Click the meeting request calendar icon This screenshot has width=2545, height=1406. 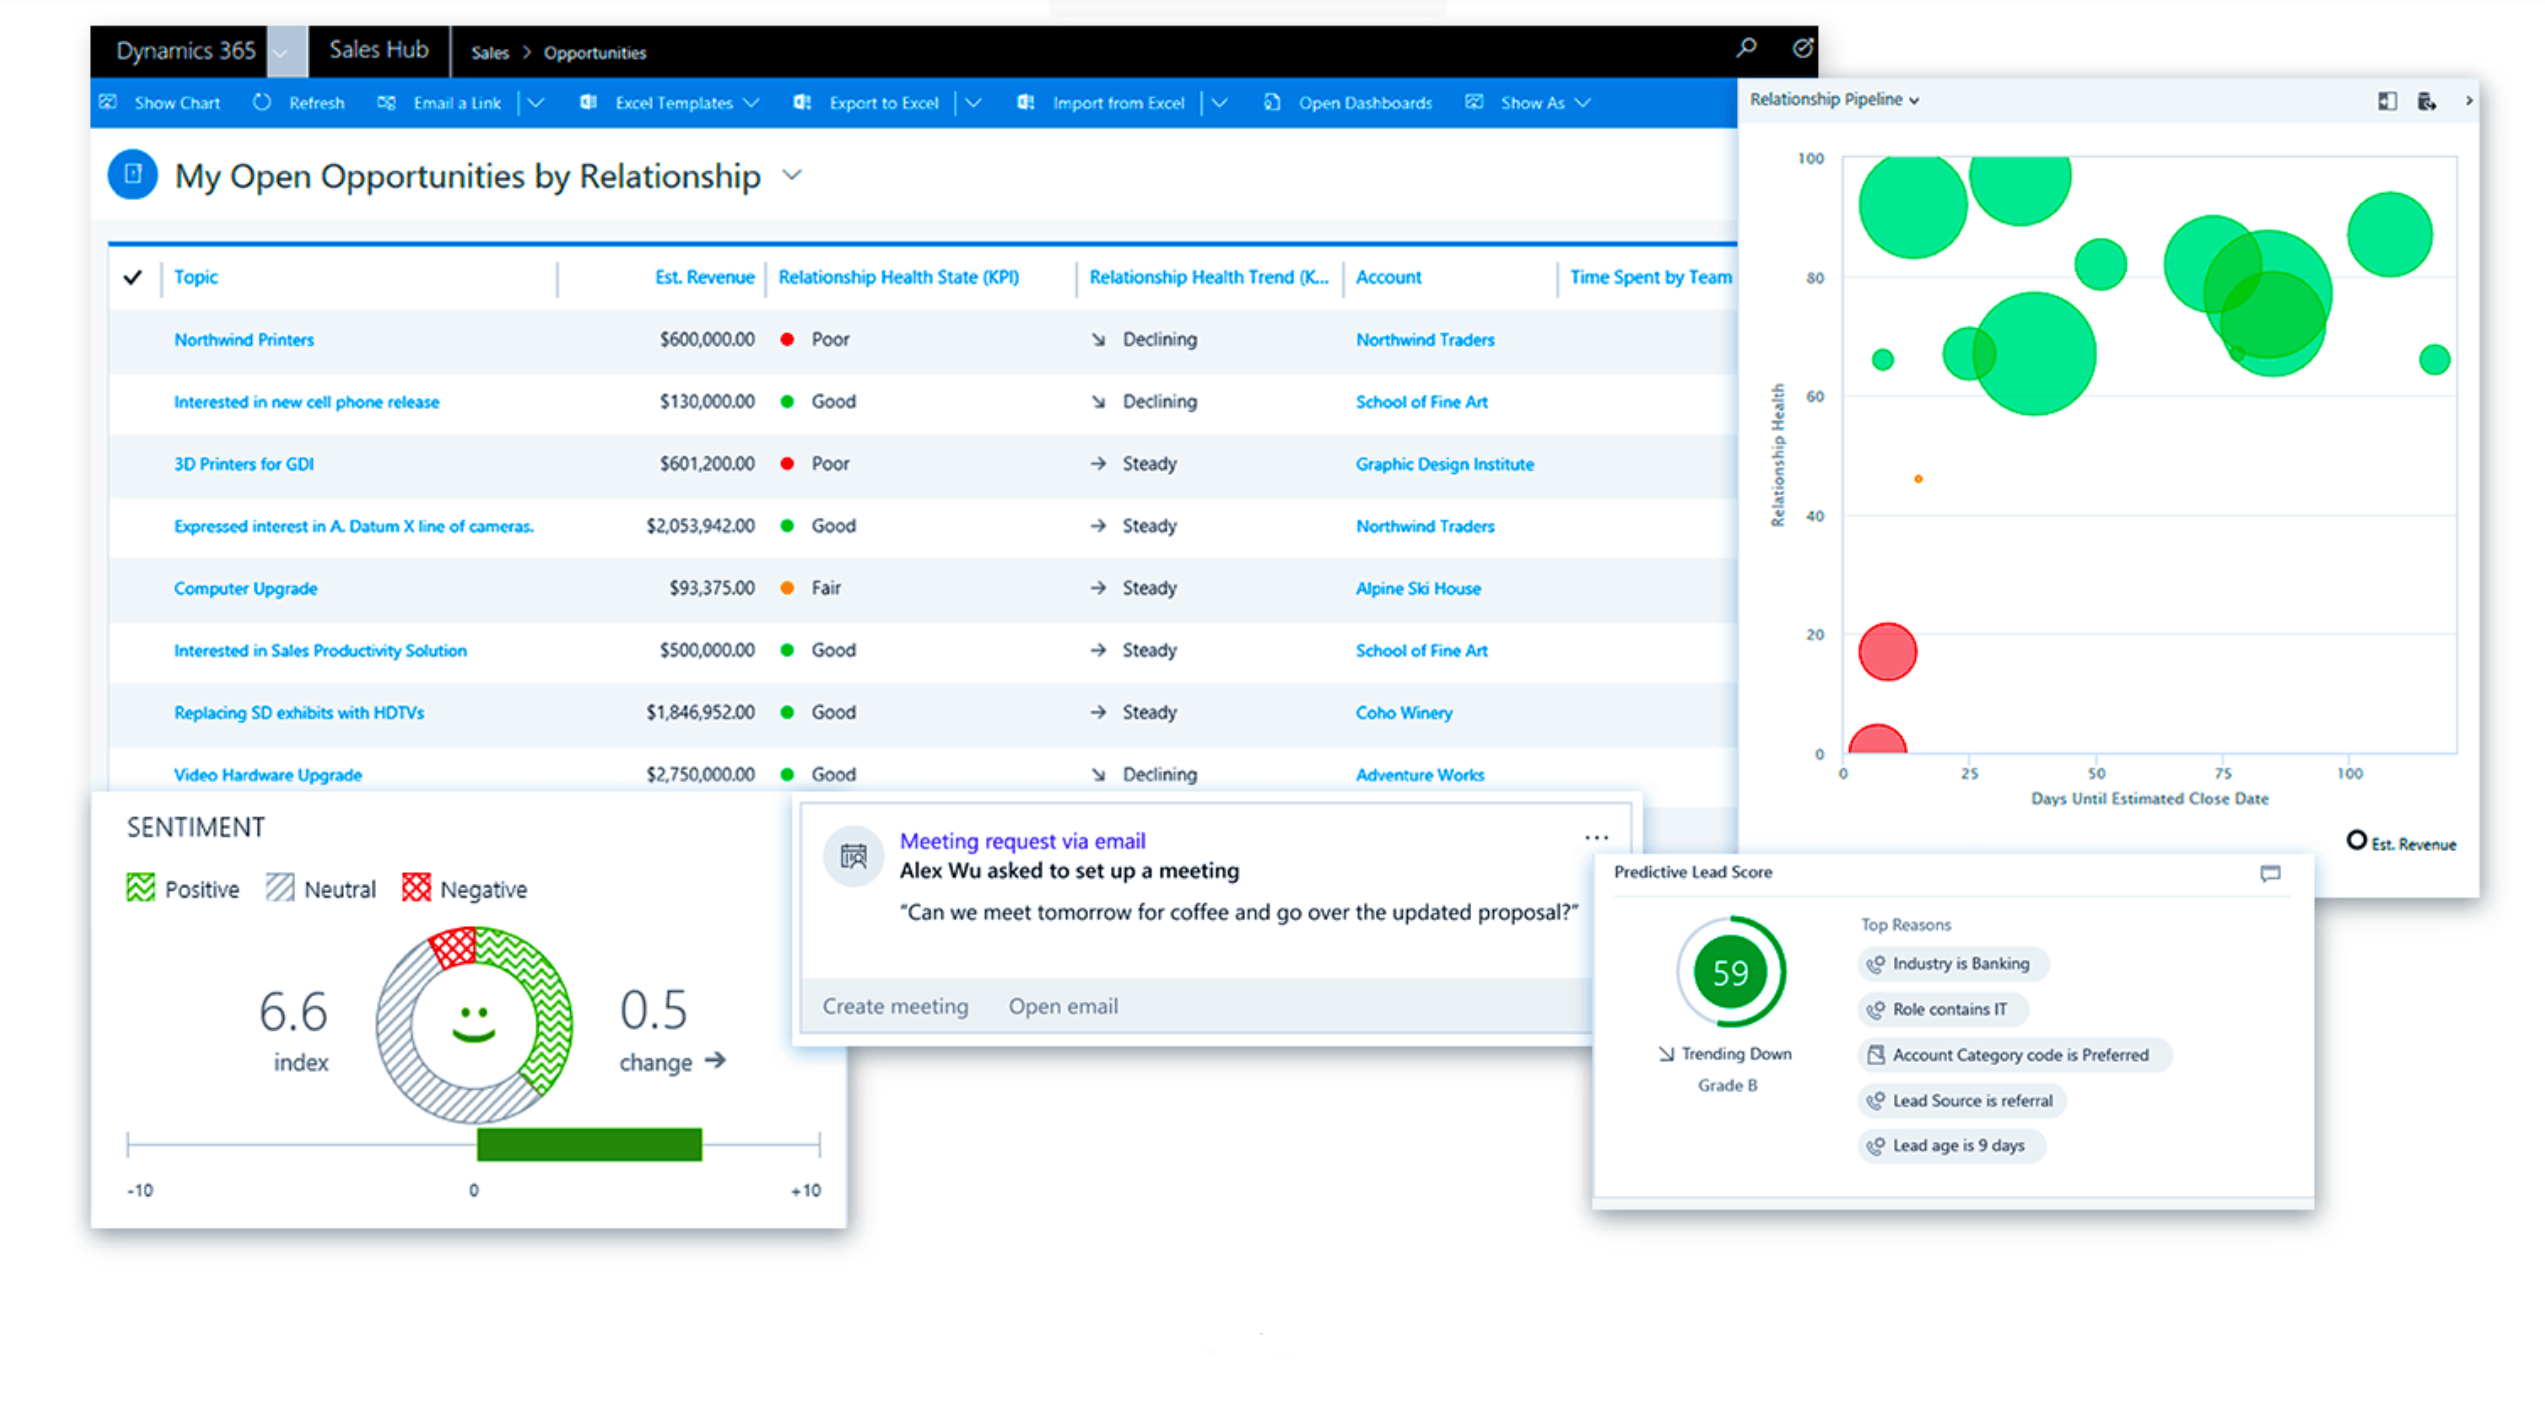[853, 856]
